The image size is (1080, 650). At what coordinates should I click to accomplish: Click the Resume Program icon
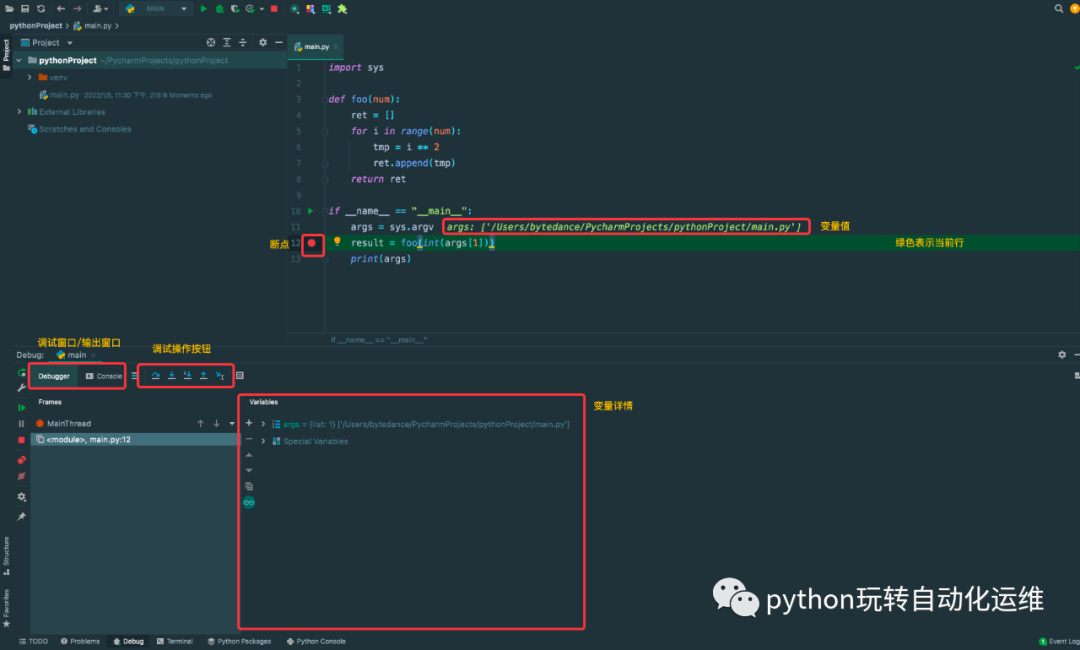pos(21,408)
